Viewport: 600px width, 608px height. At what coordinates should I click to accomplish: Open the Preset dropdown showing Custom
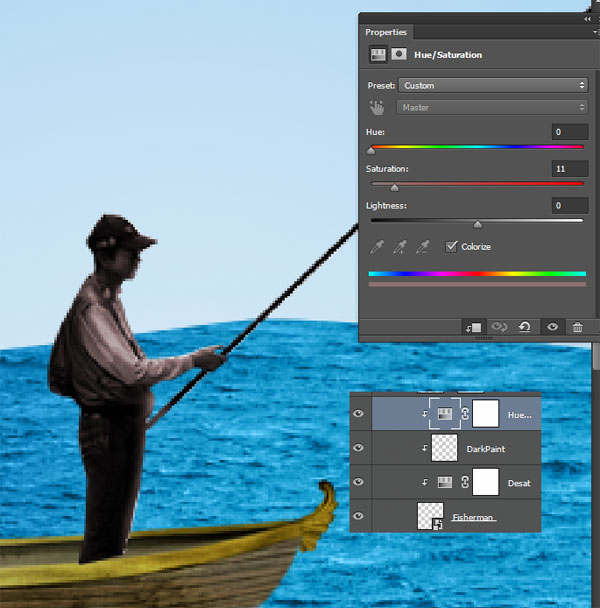493,85
